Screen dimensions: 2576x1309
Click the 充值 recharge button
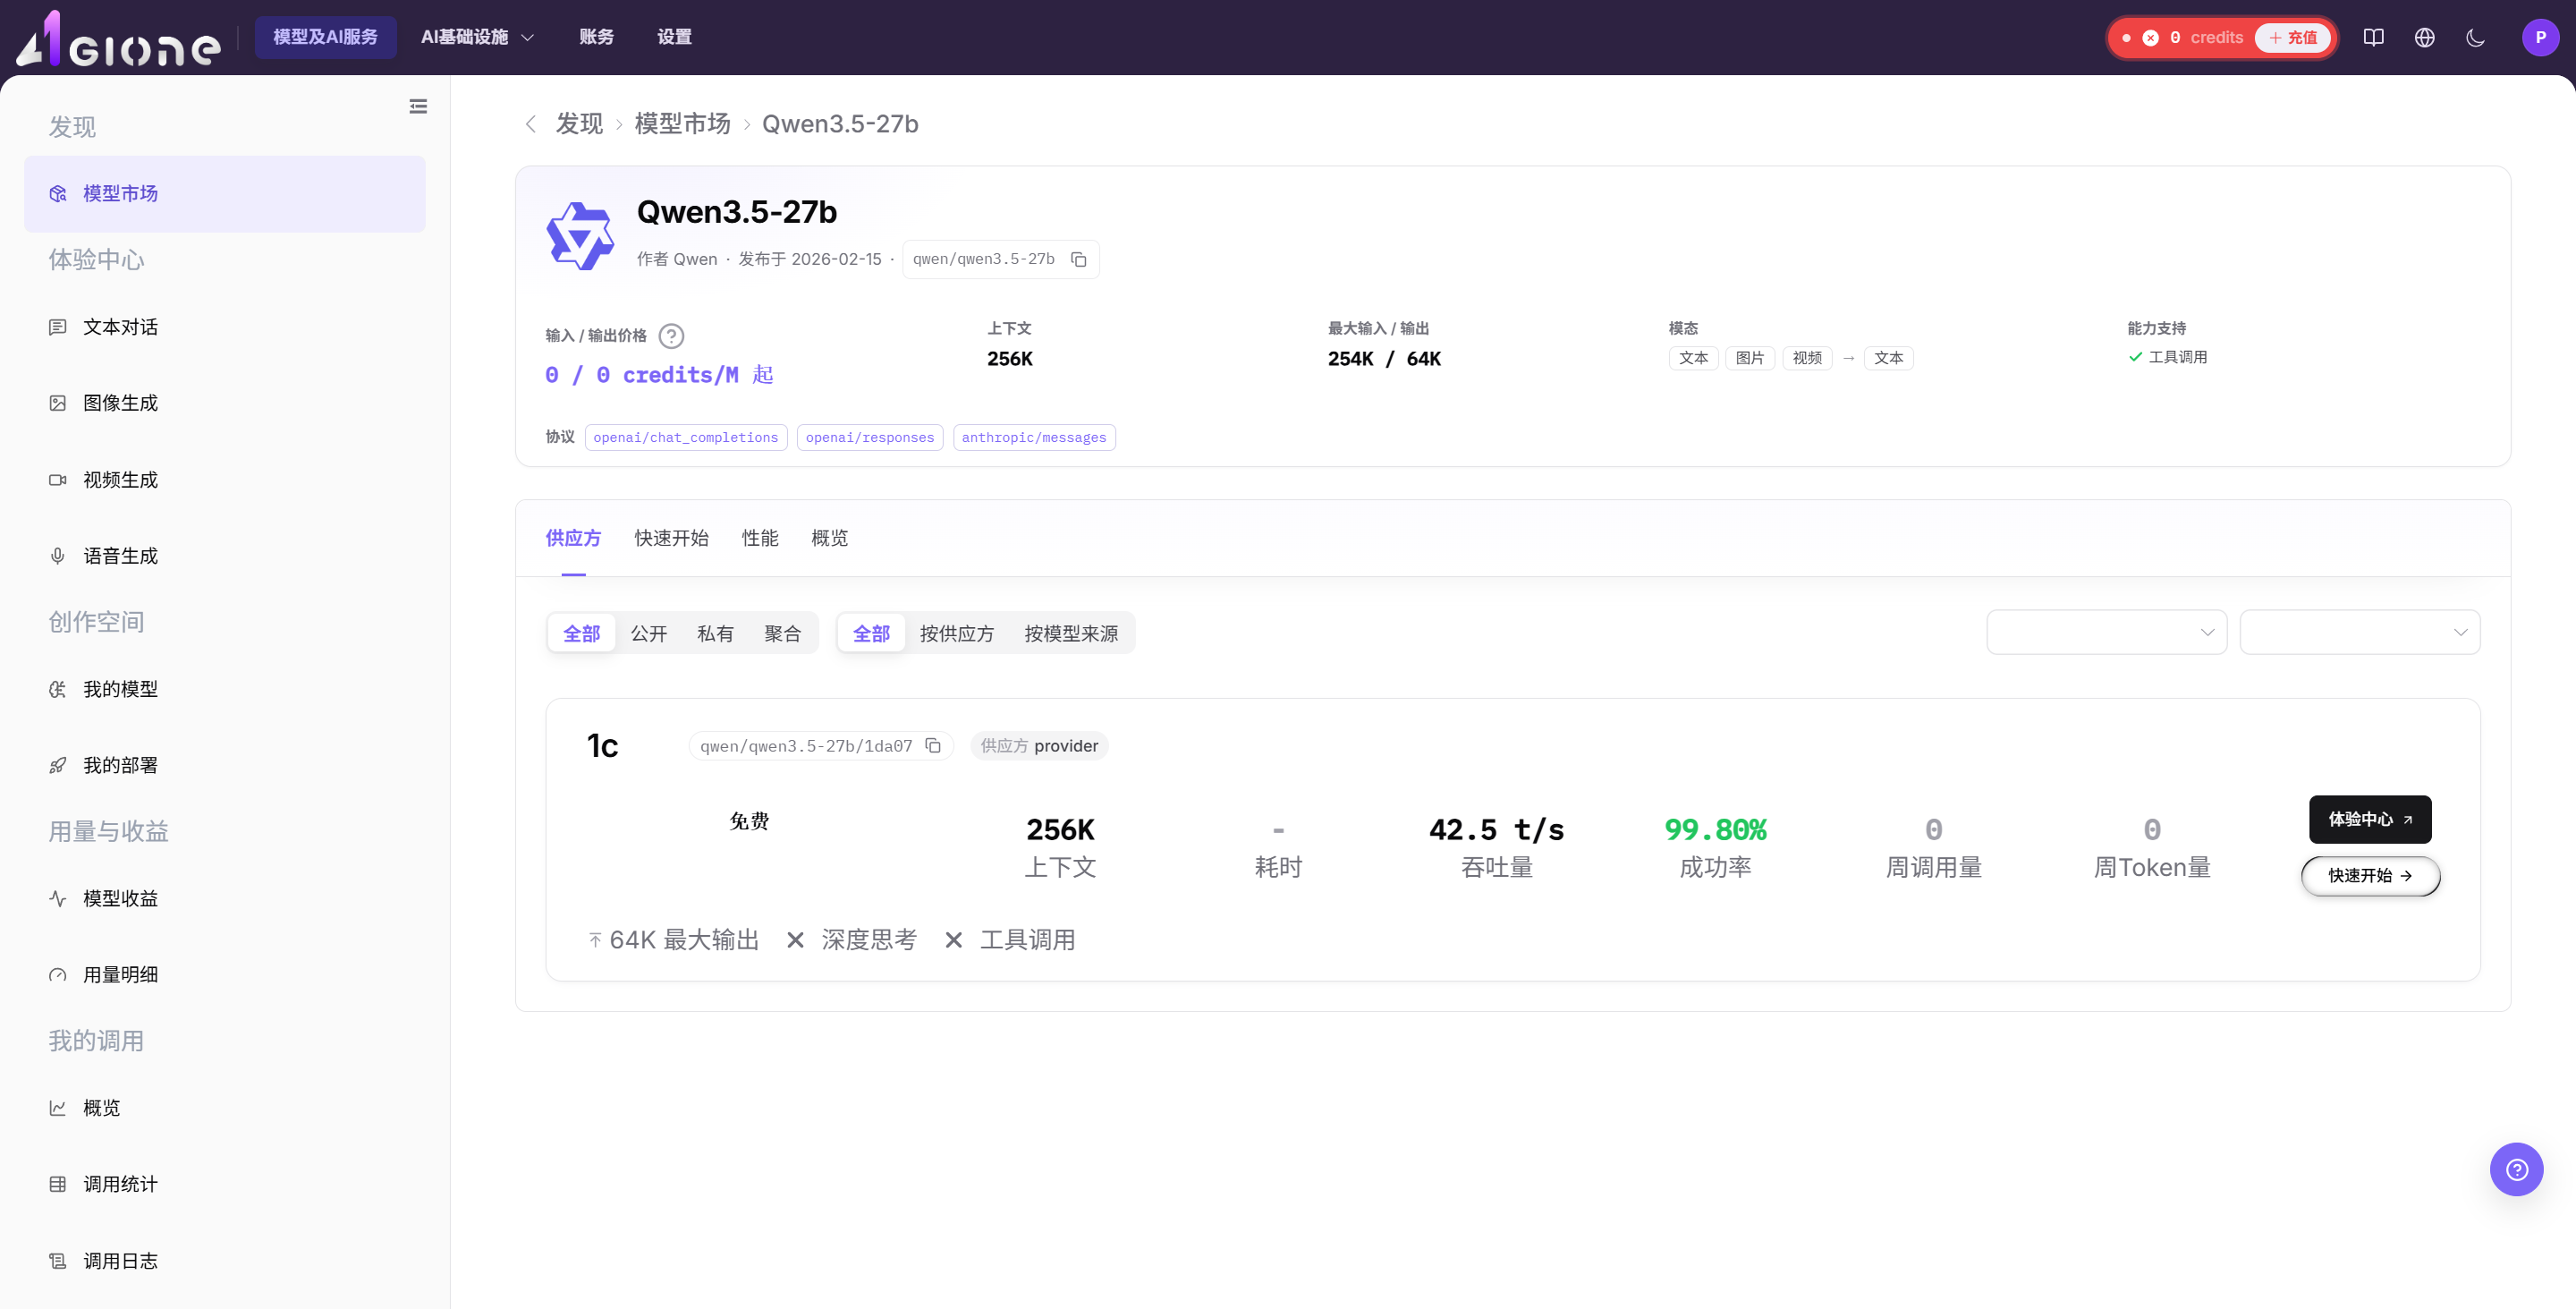[2293, 38]
